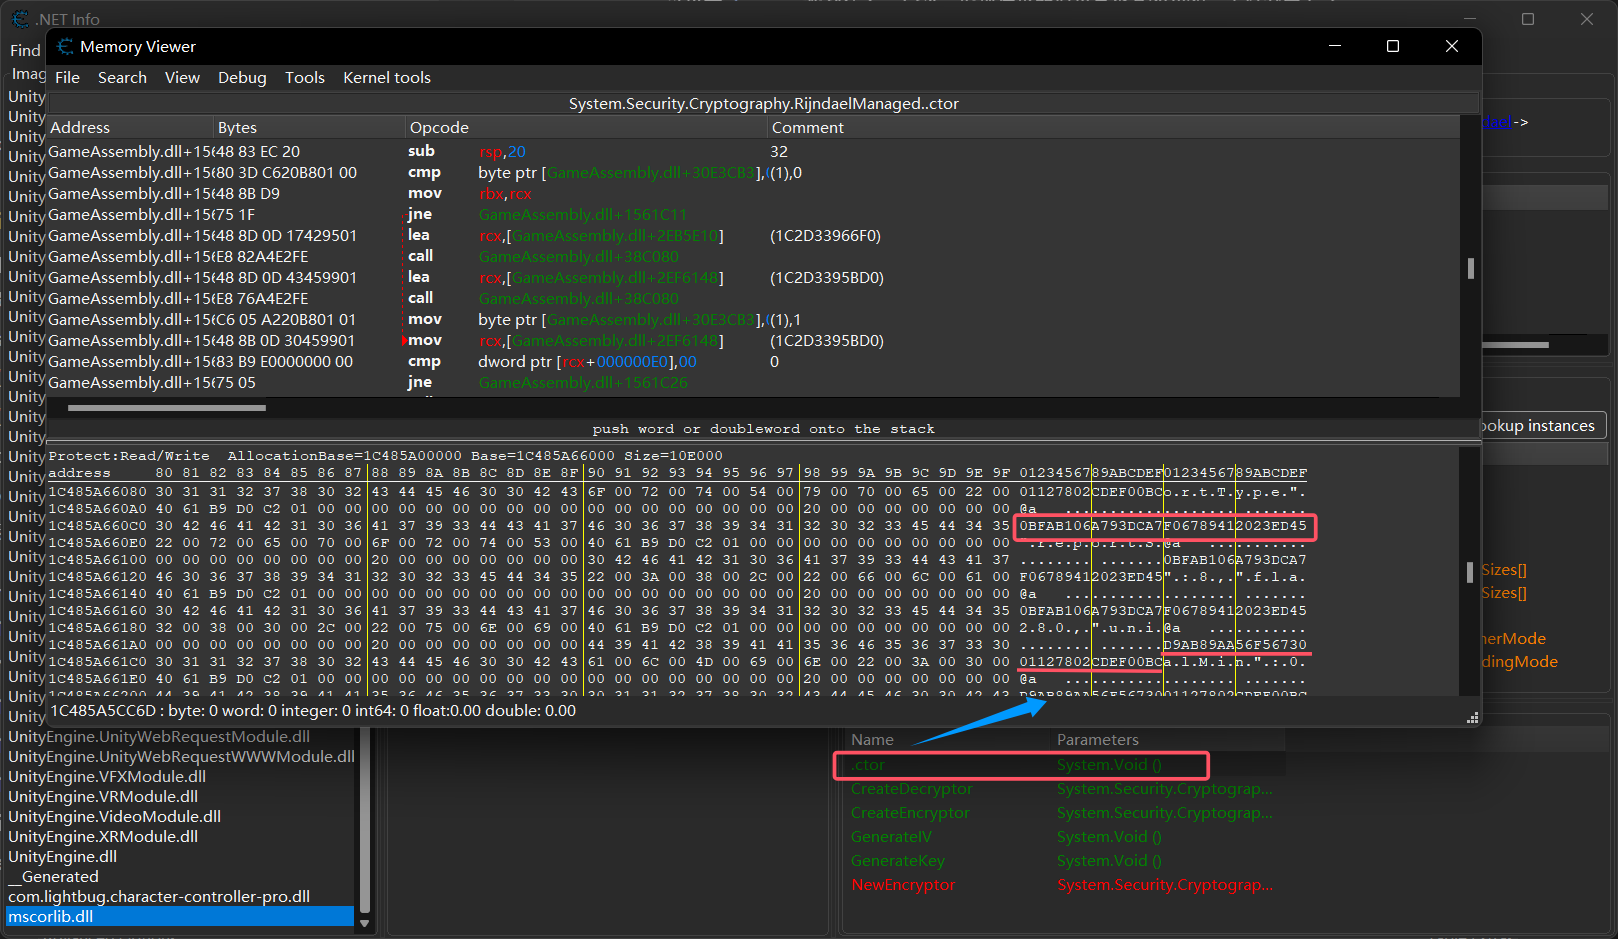
Task: Select the row with bytes E8 82A4E2FE
Action: tap(753, 257)
